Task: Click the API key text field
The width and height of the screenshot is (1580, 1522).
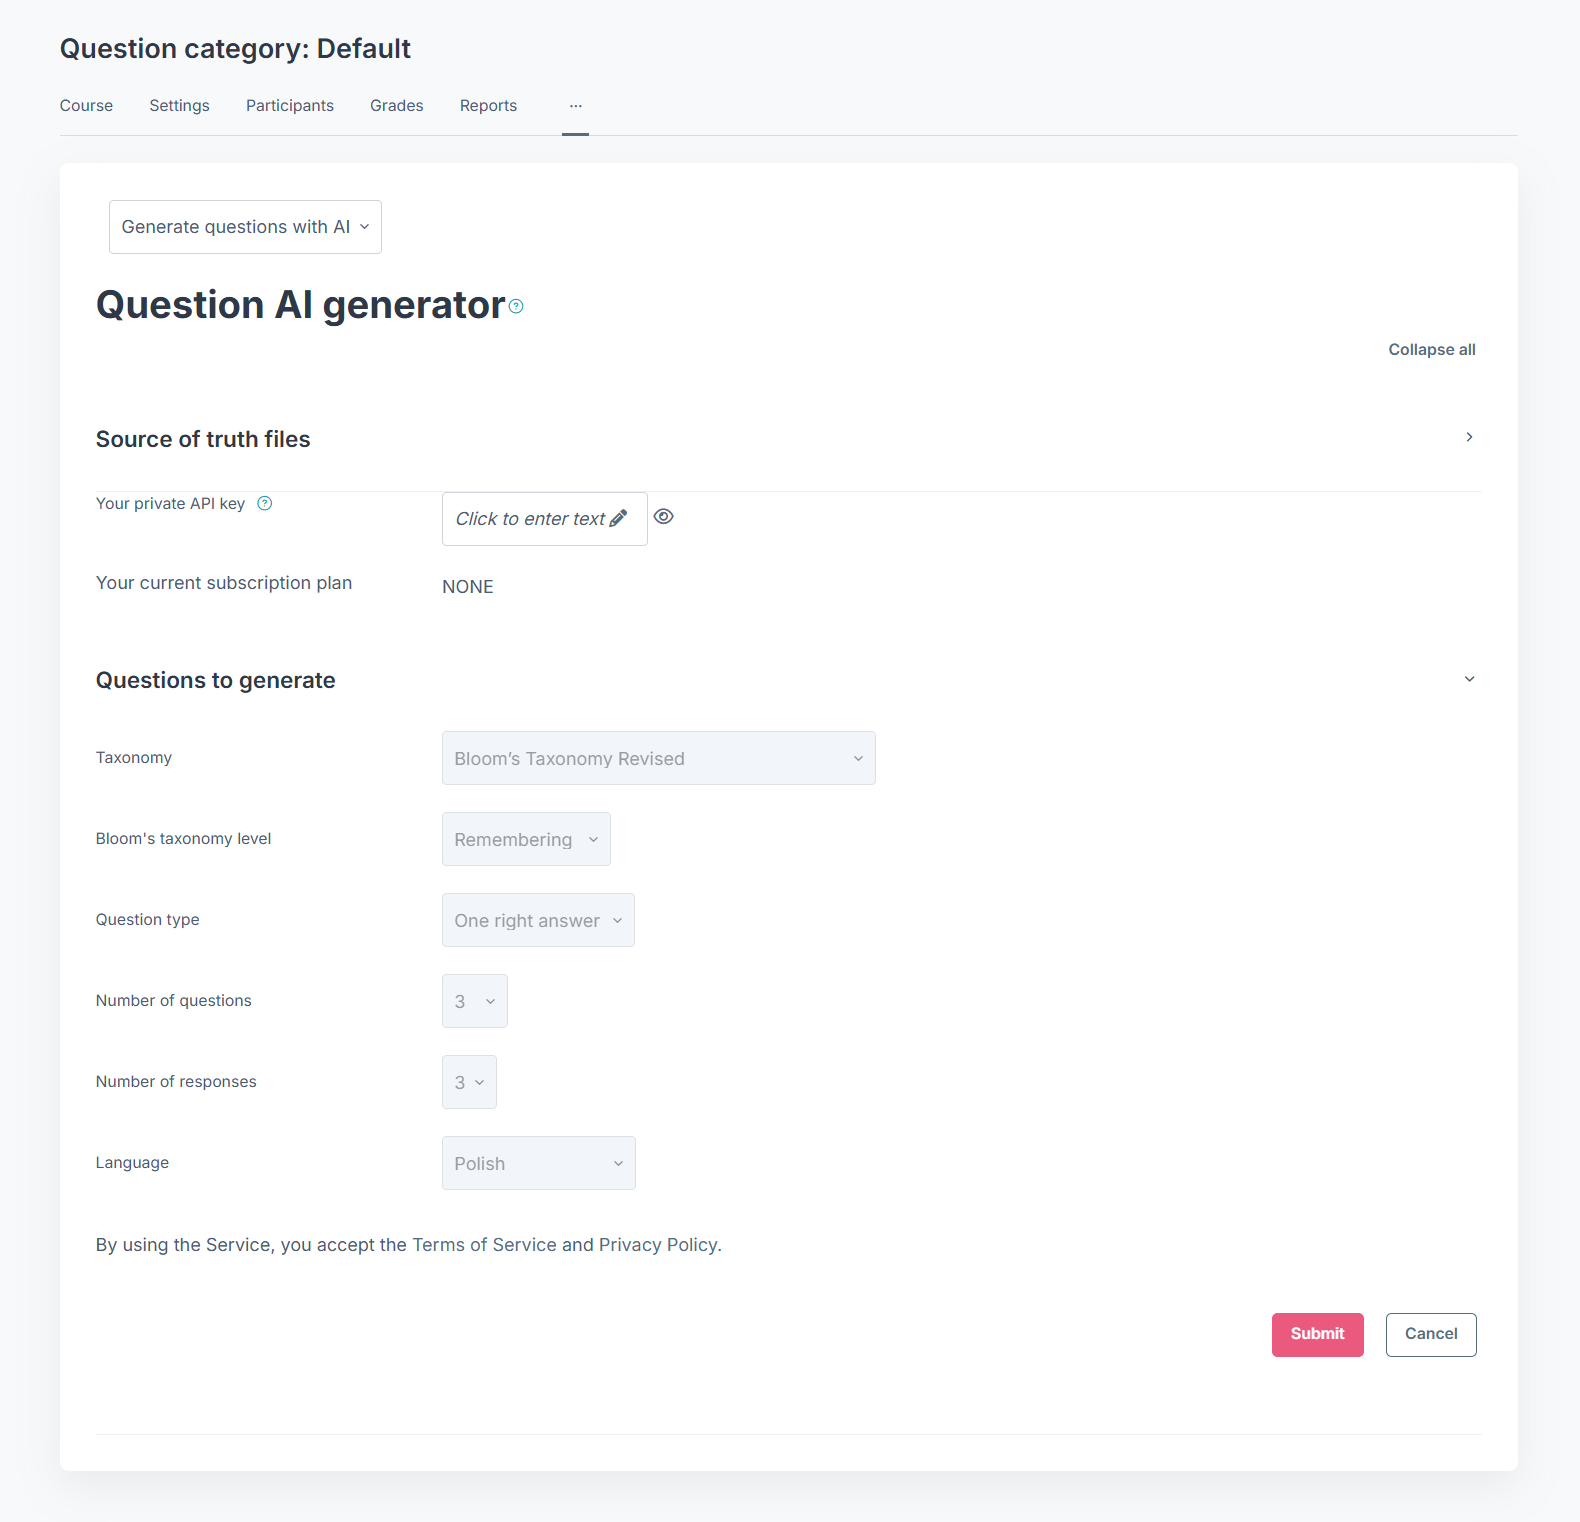Action: (x=530, y=519)
